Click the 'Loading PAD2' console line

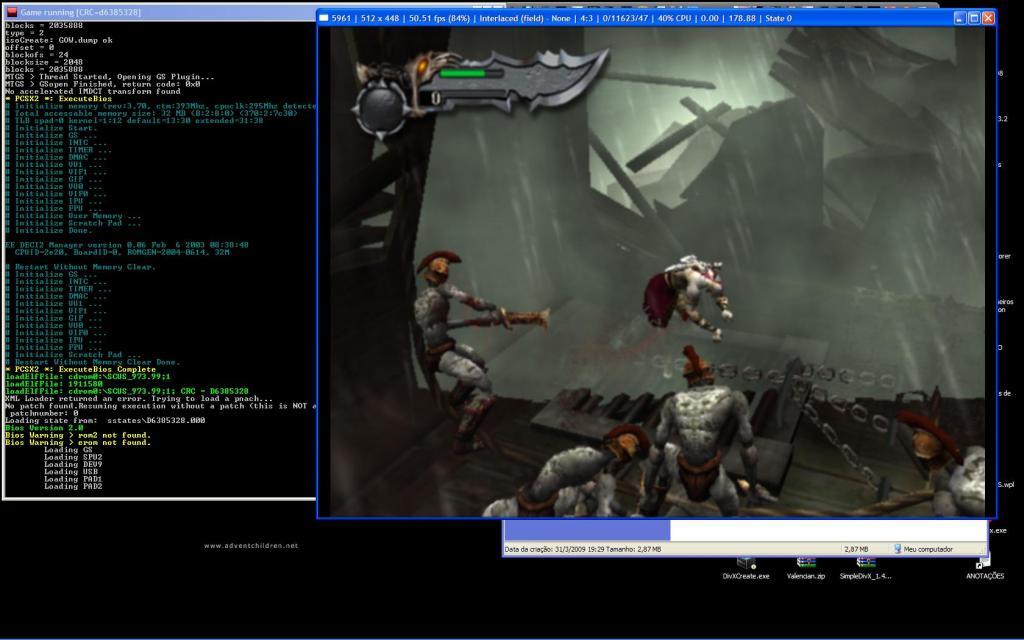pyautogui.click(x=73, y=487)
